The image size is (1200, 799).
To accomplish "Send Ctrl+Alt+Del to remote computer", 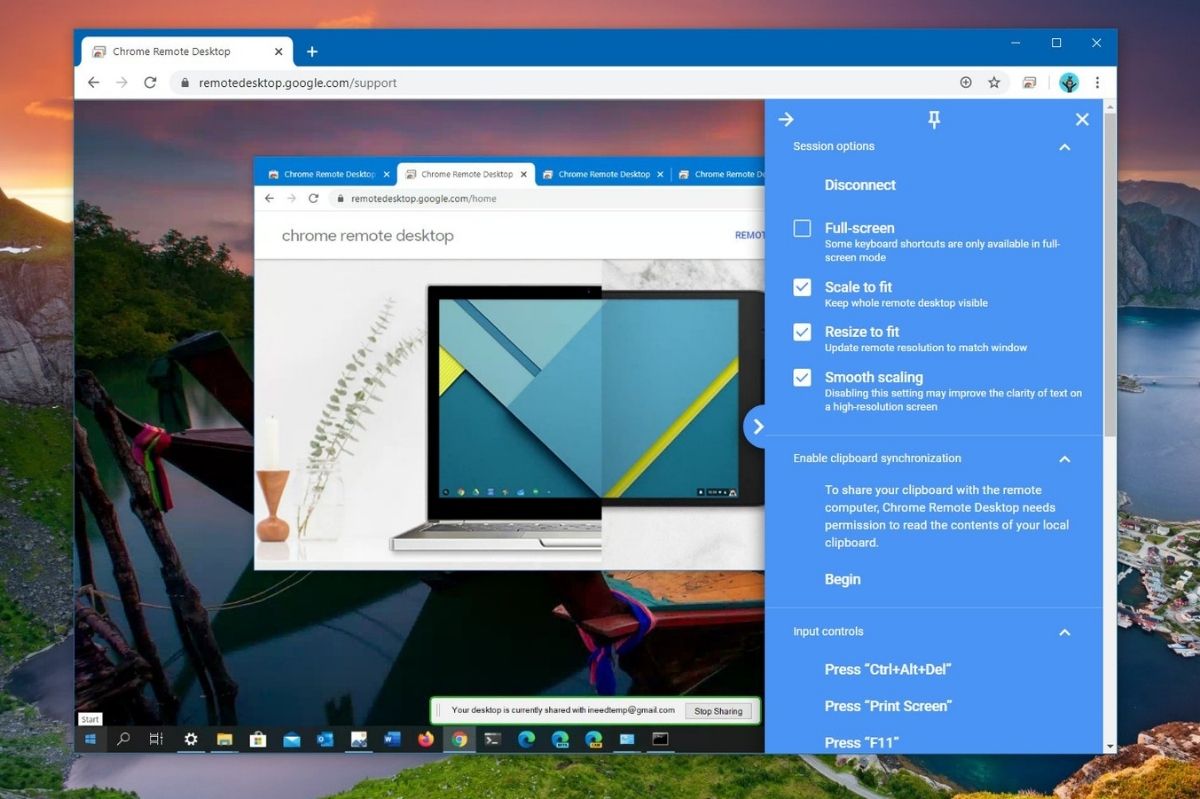I will click(888, 669).
